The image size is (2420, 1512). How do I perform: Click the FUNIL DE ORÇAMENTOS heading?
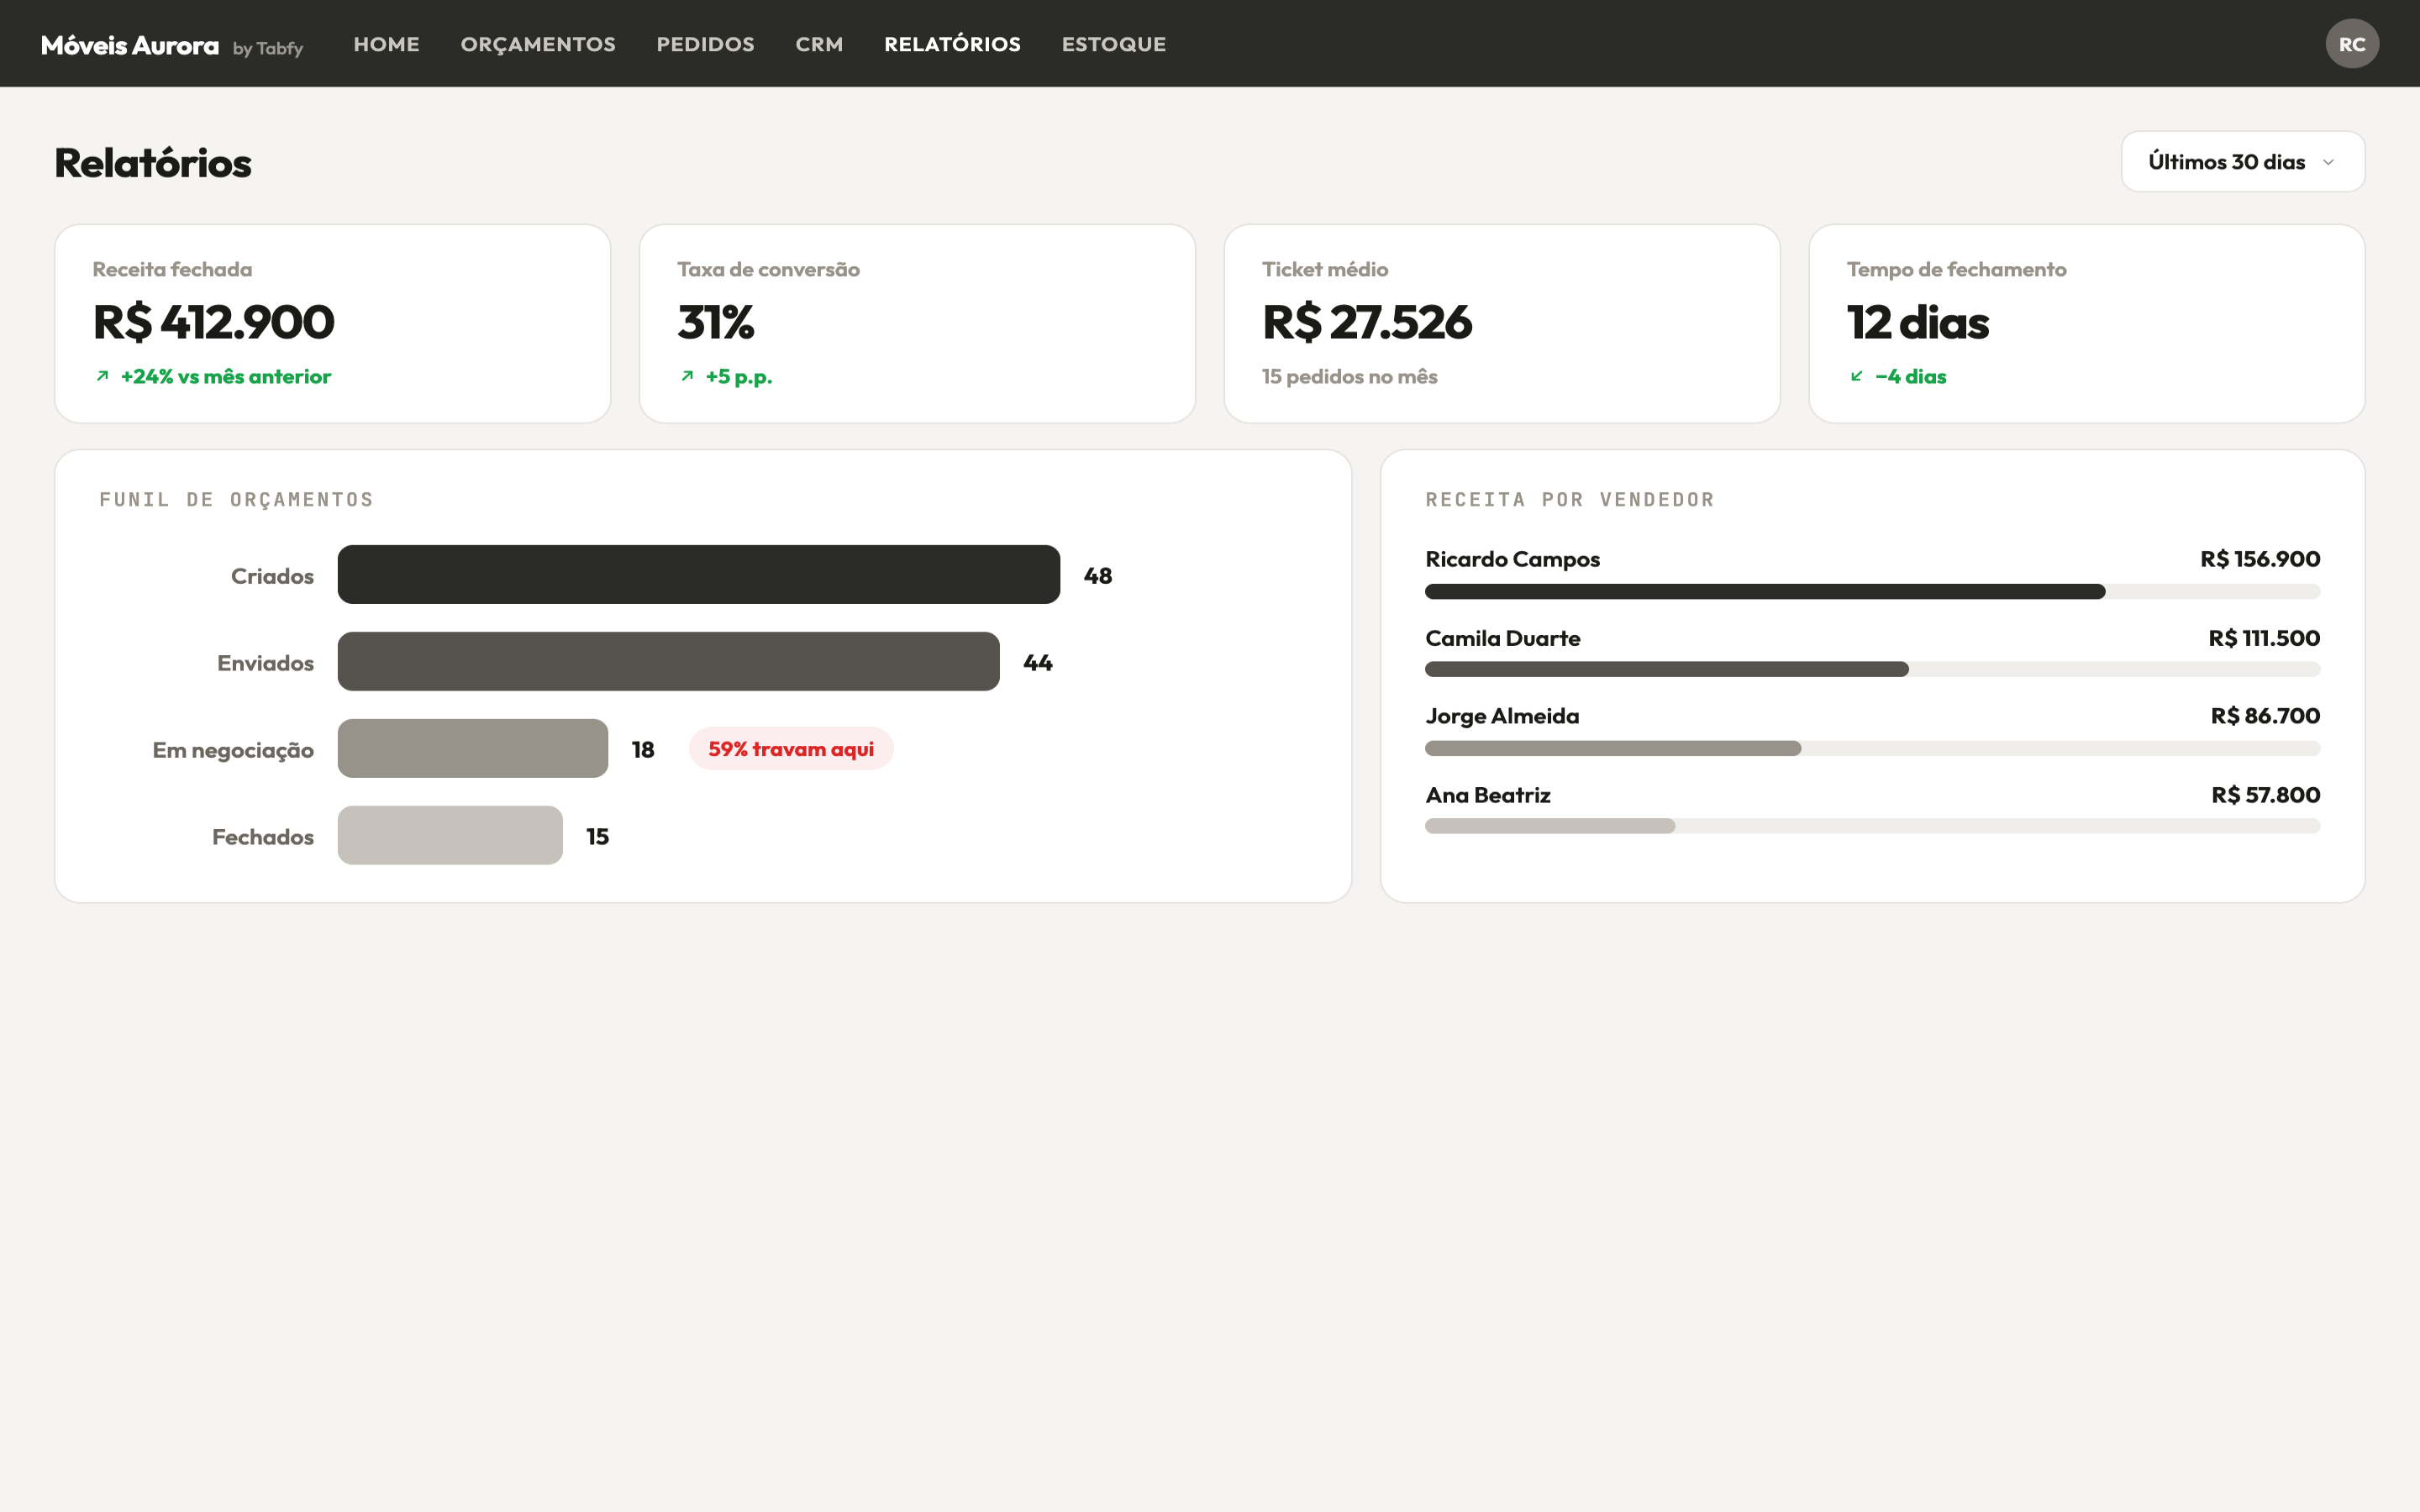tap(236, 499)
